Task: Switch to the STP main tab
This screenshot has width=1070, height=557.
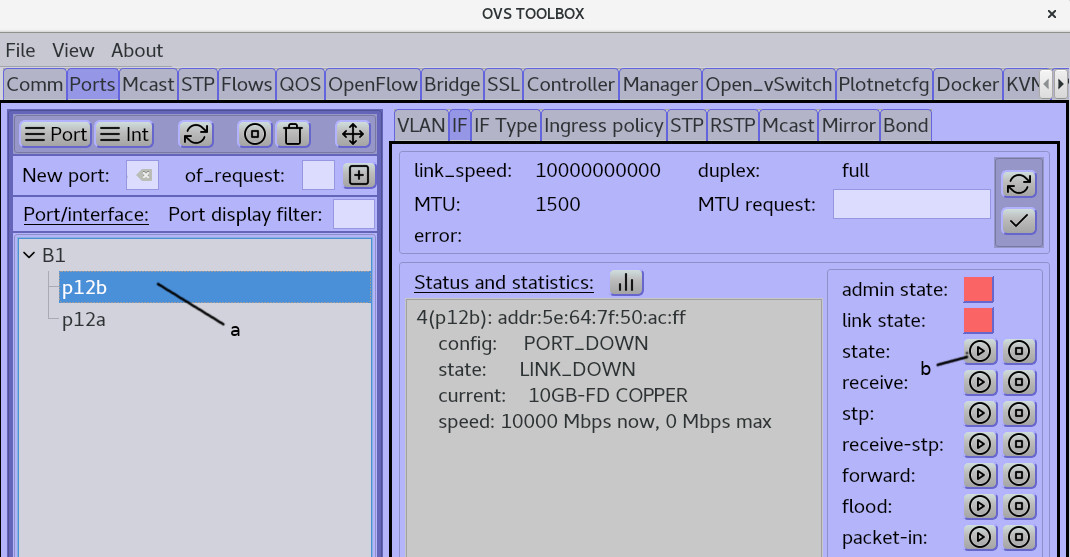Action: coord(198,85)
